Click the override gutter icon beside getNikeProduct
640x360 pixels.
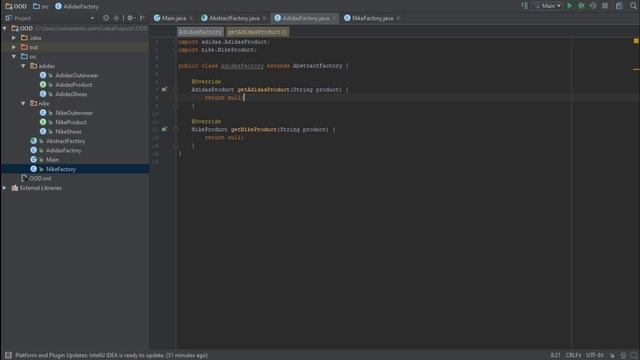point(164,129)
